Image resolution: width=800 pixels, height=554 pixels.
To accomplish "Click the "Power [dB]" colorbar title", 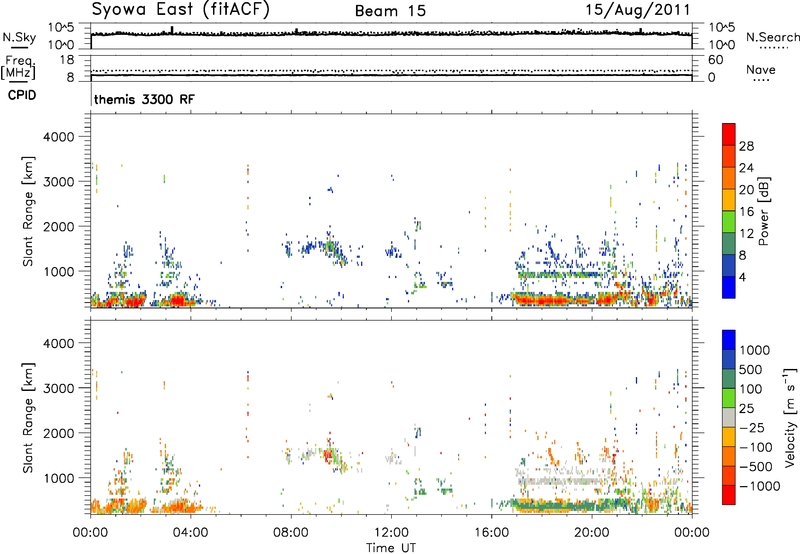I will (x=763, y=211).
